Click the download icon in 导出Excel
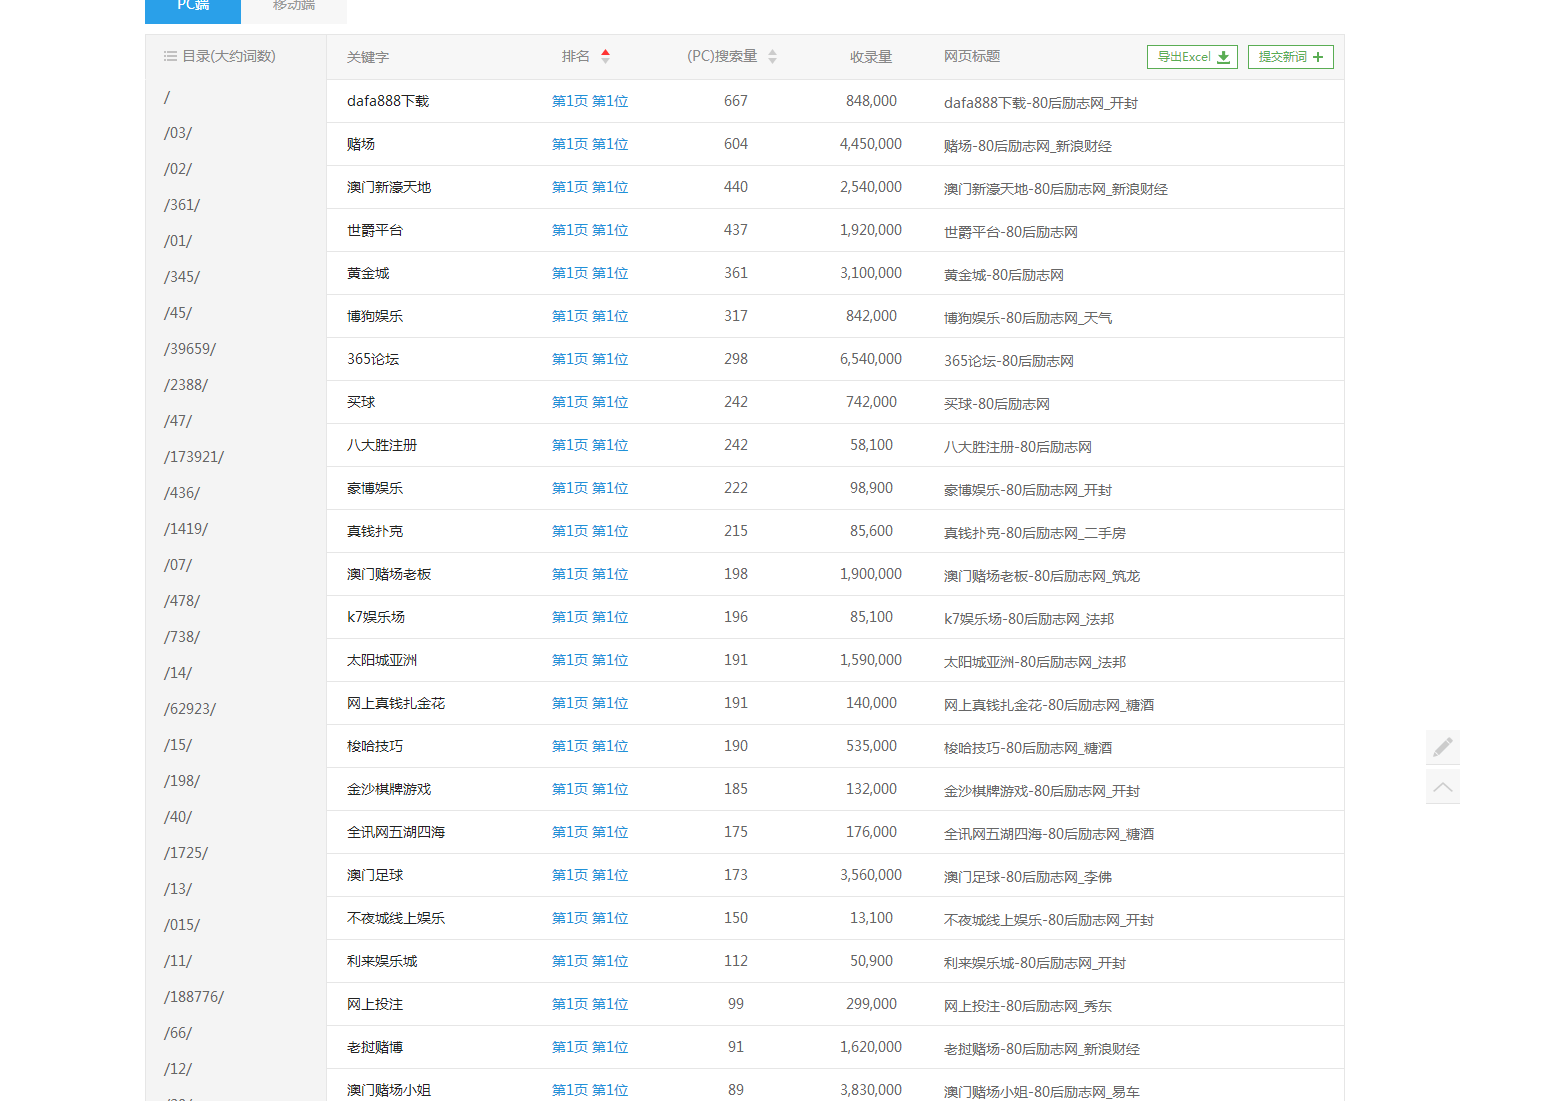 click(1223, 58)
